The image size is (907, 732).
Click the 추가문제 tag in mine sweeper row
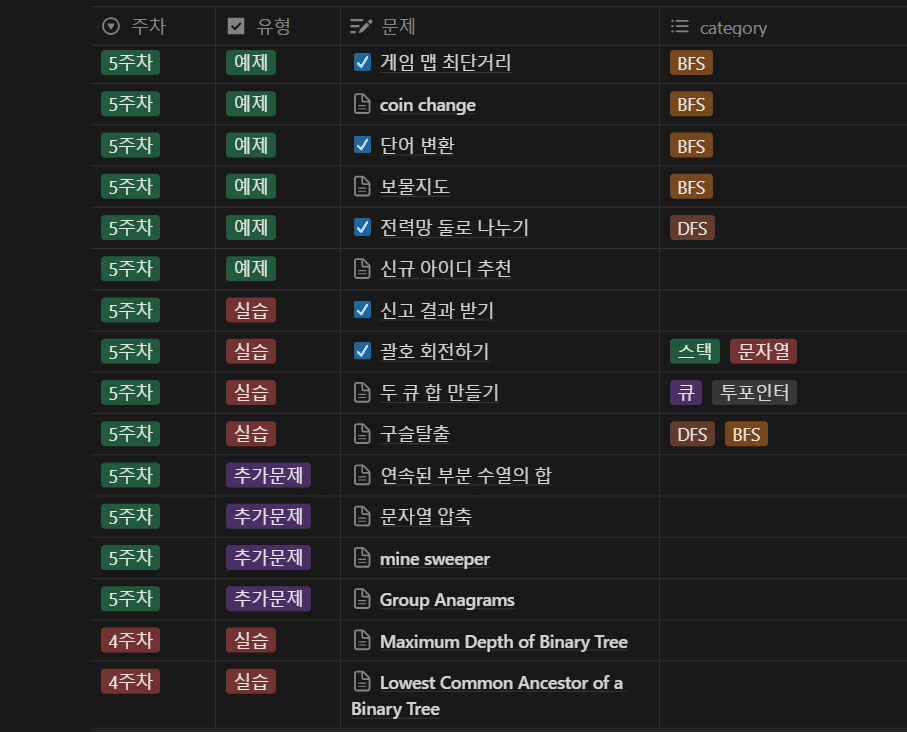[268, 557]
